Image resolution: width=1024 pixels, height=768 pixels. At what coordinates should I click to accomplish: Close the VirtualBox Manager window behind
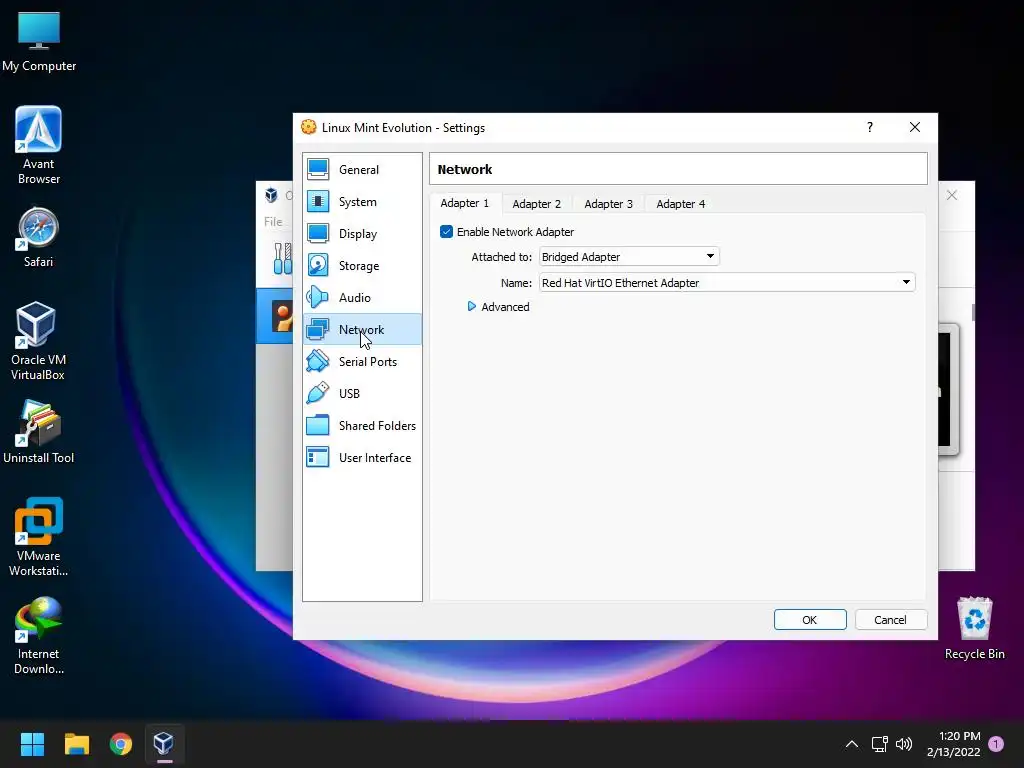coord(952,195)
